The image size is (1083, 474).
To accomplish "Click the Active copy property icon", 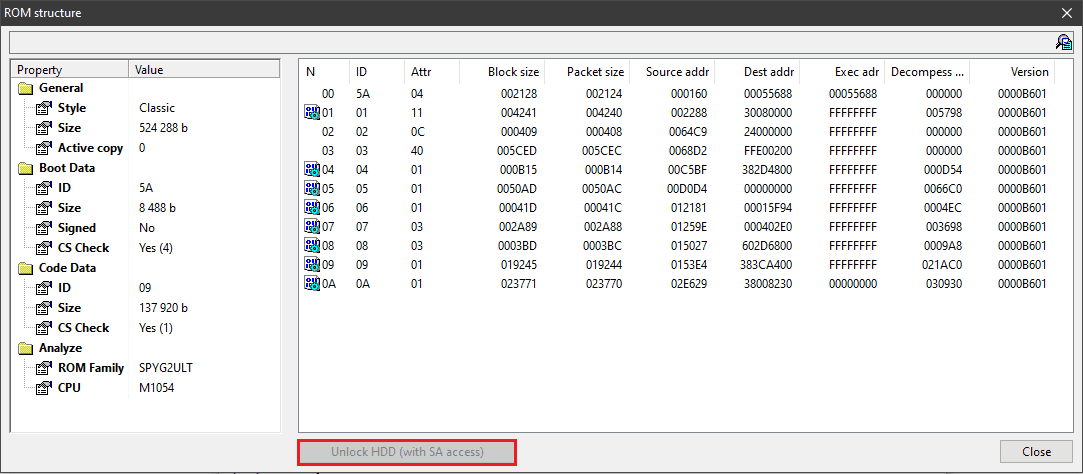I will click(x=43, y=148).
